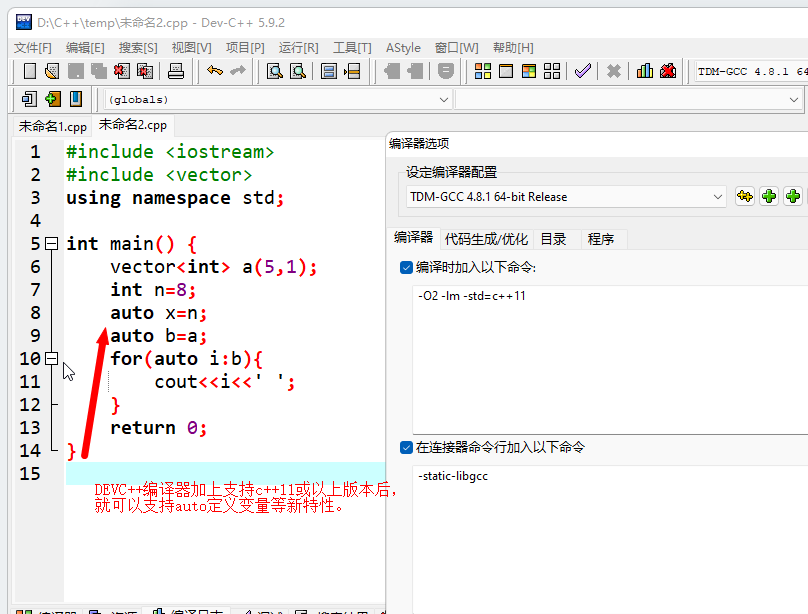Open the 搜索[S] menu
Image resolution: width=808 pixels, height=614 pixels.
pos(138,48)
